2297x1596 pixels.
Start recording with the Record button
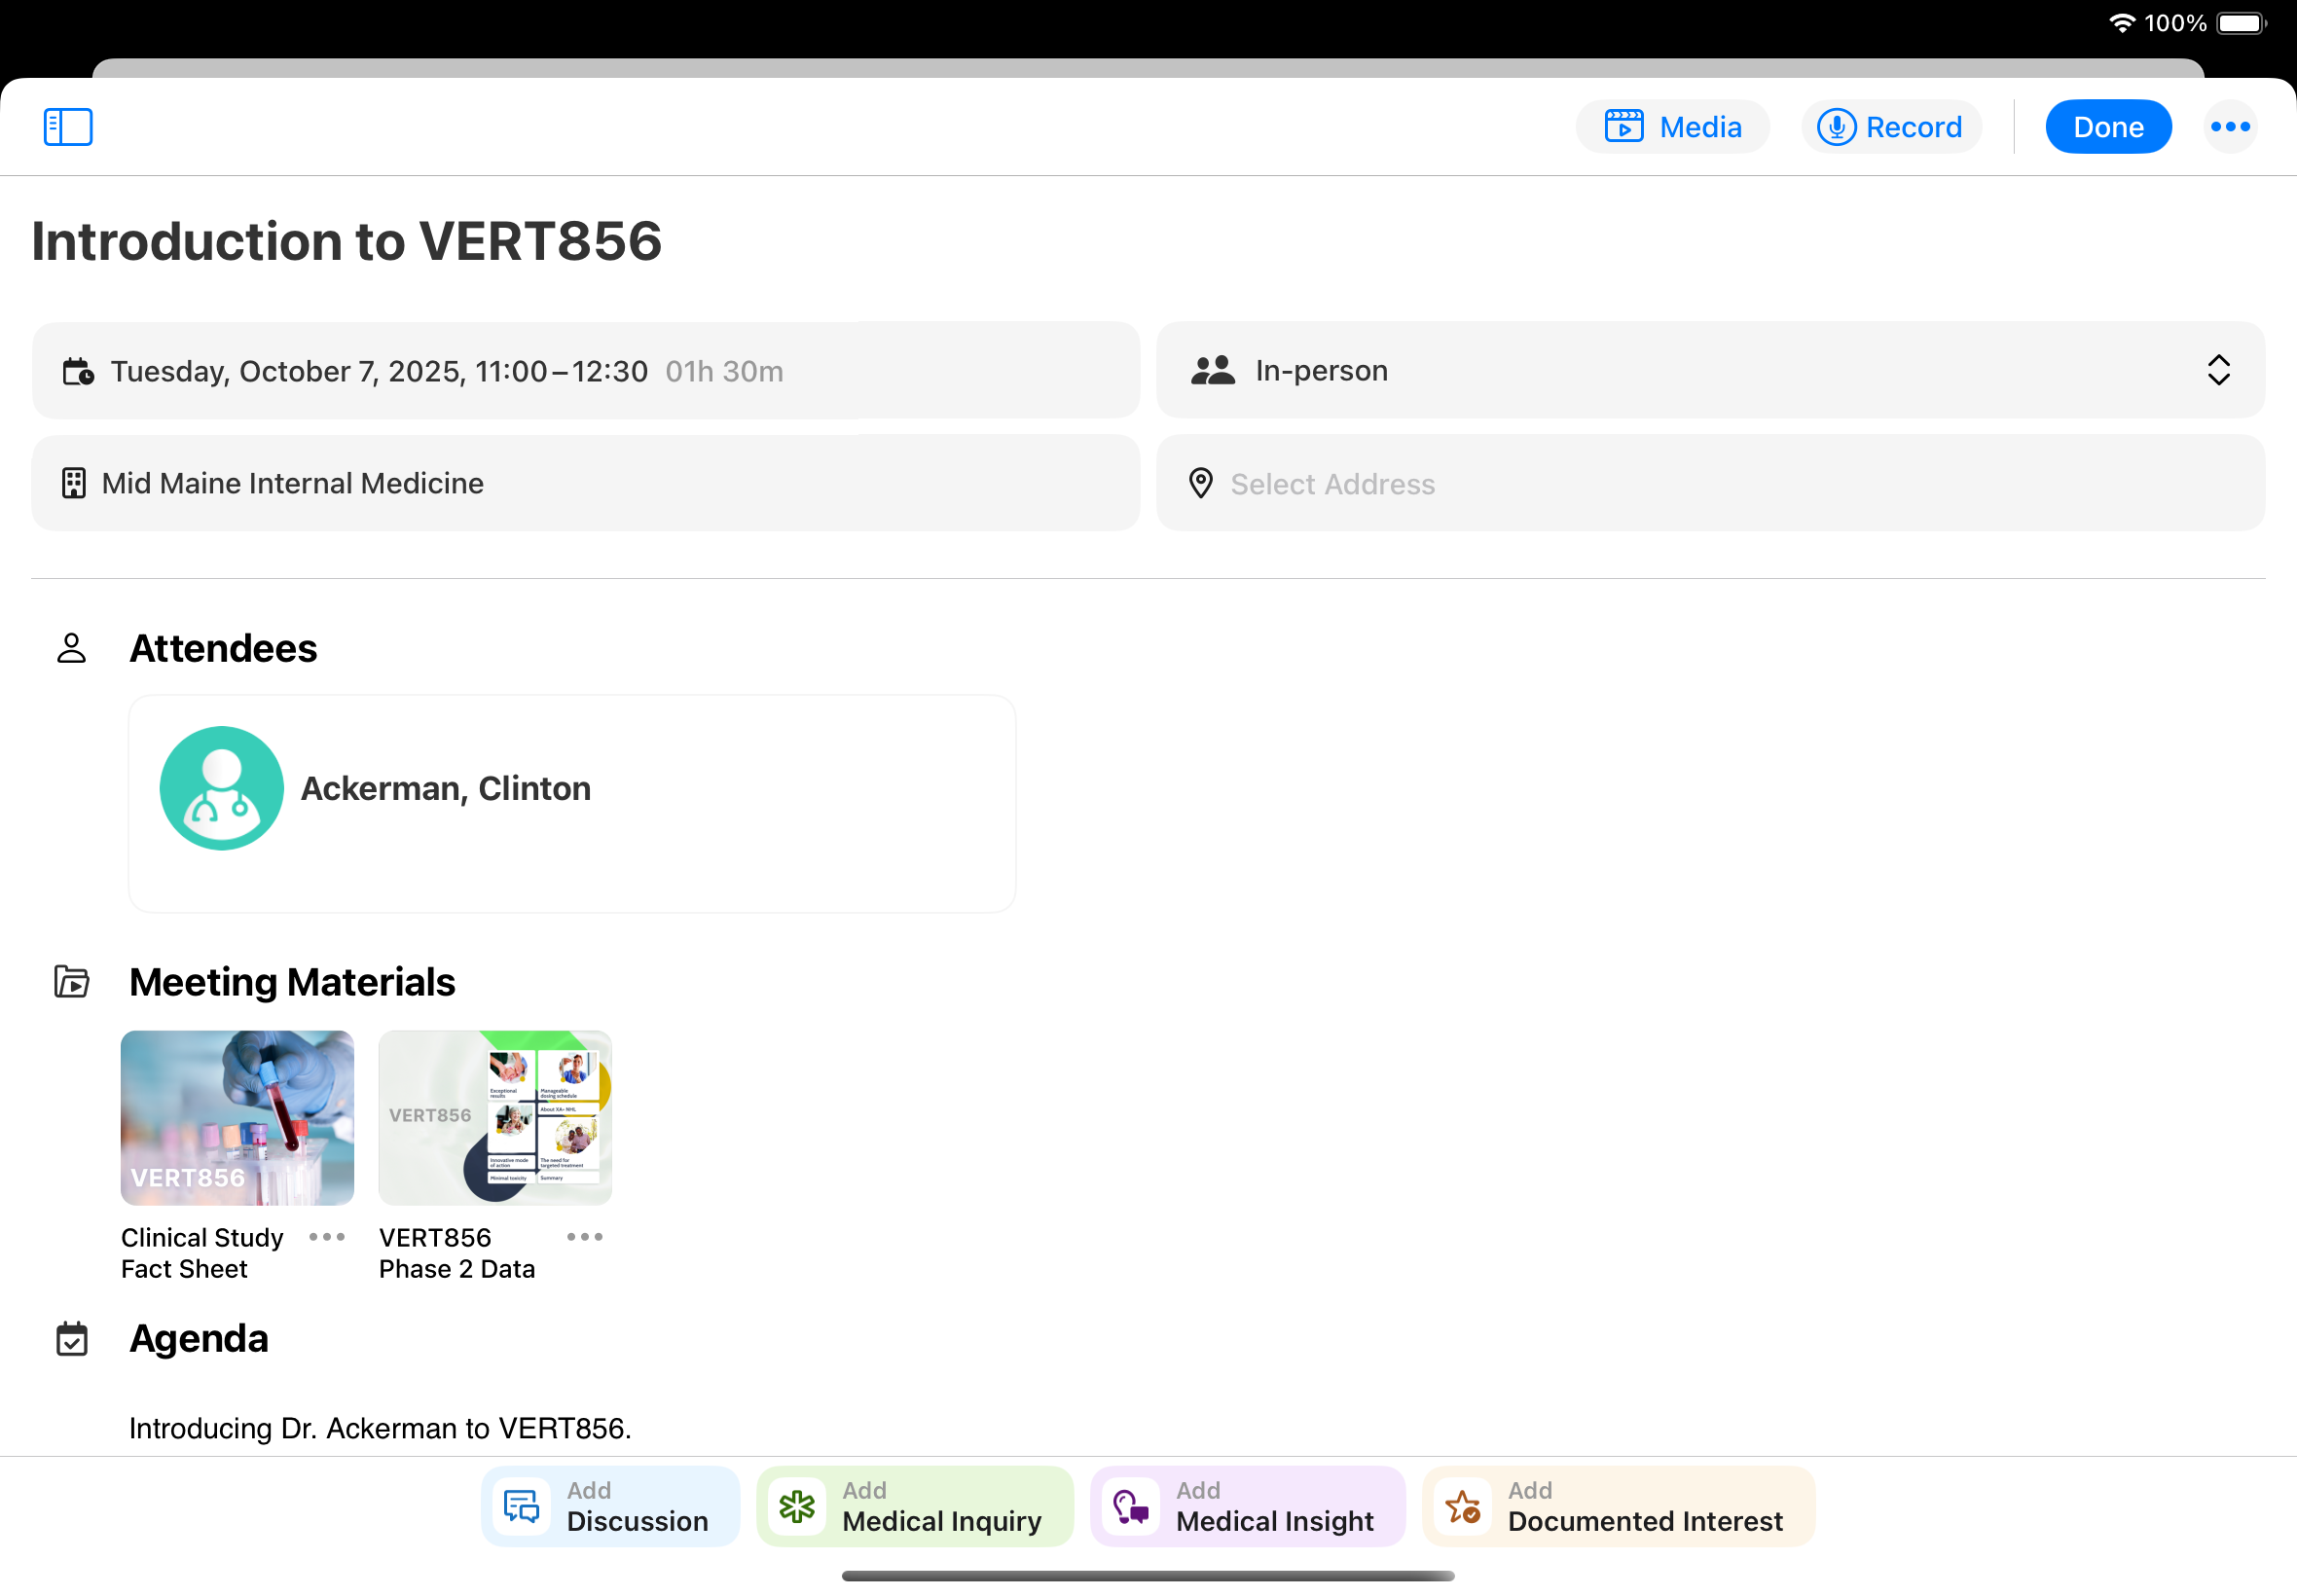pyautogui.click(x=1890, y=127)
